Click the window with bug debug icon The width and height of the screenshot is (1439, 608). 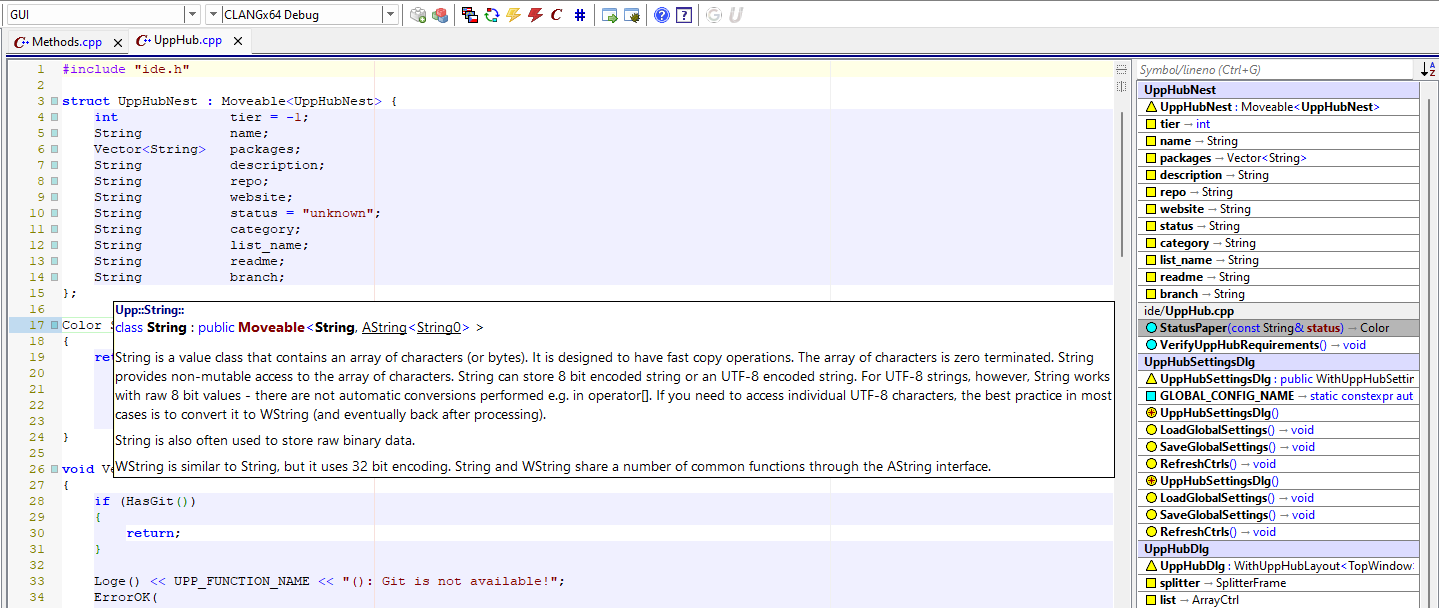coord(632,15)
